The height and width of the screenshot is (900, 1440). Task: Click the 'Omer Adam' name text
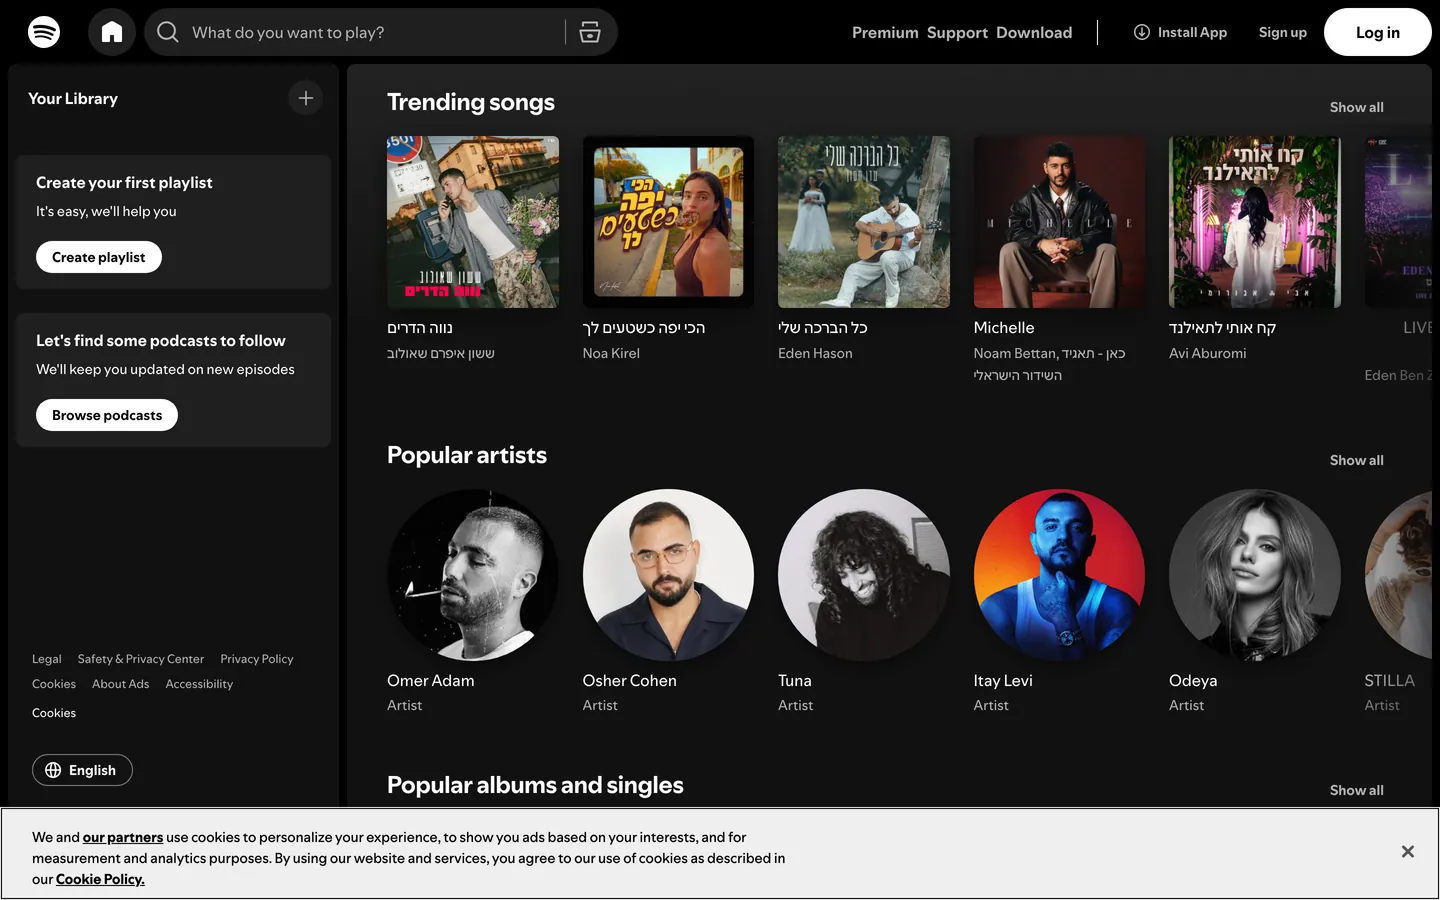pyautogui.click(x=431, y=681)
